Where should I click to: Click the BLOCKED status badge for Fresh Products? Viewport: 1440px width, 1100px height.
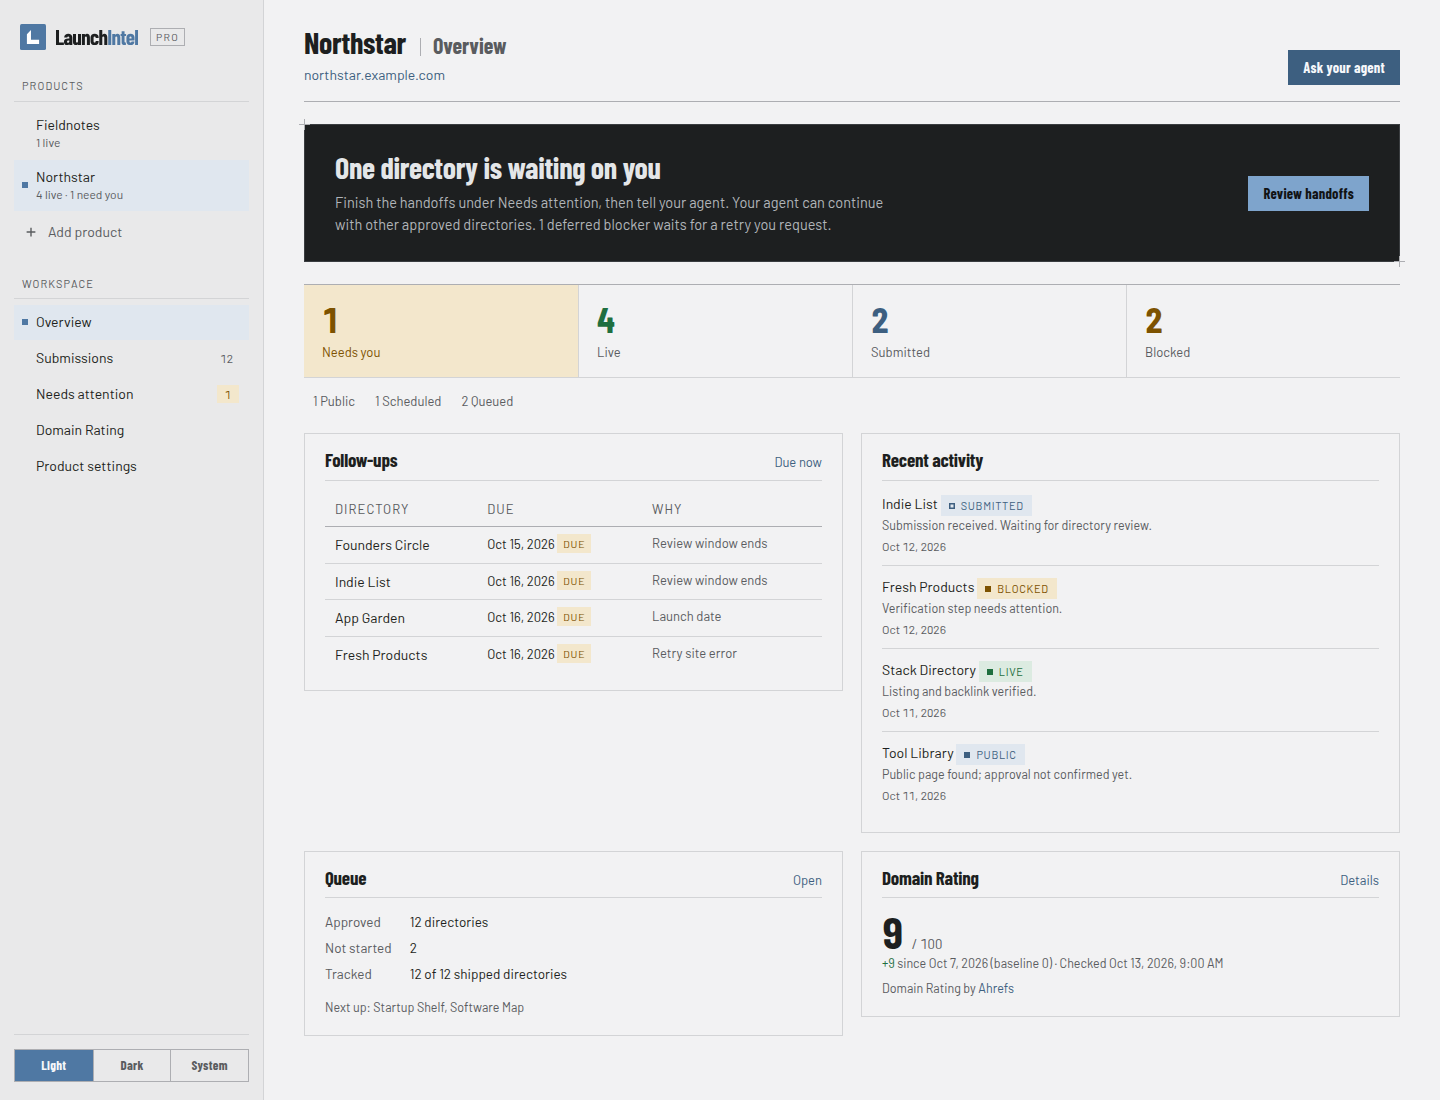point(1017,589)
